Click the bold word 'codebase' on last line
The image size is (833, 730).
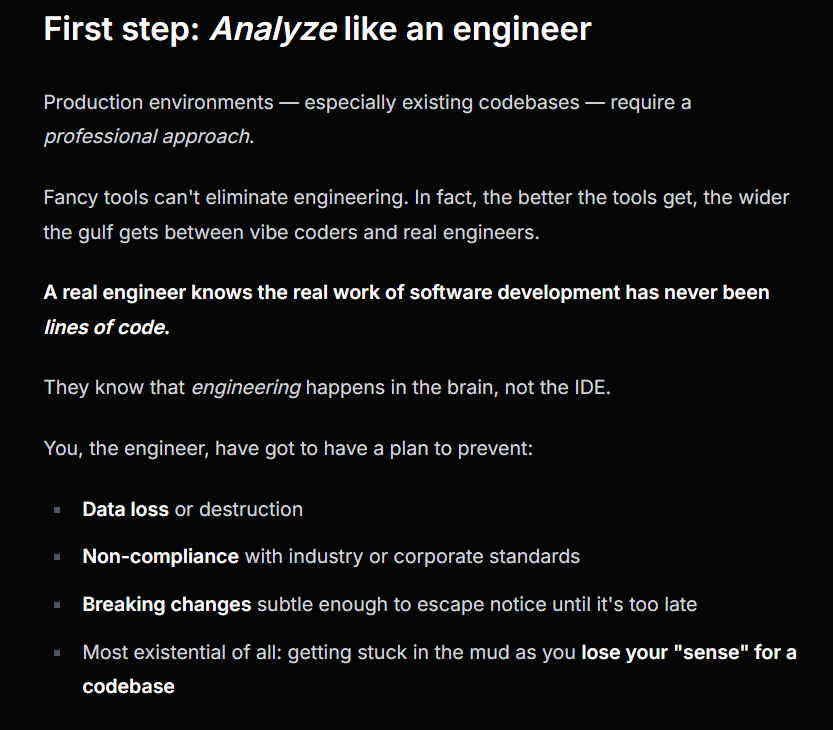(x=128, y=686)
